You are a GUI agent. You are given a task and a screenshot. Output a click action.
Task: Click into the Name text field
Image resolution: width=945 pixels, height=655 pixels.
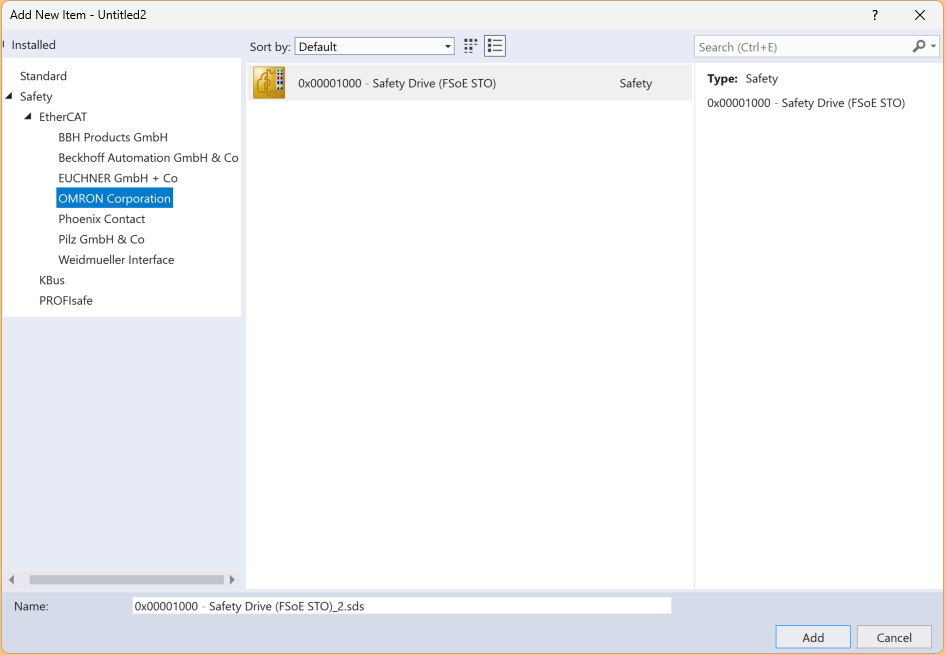click(401, 606)
